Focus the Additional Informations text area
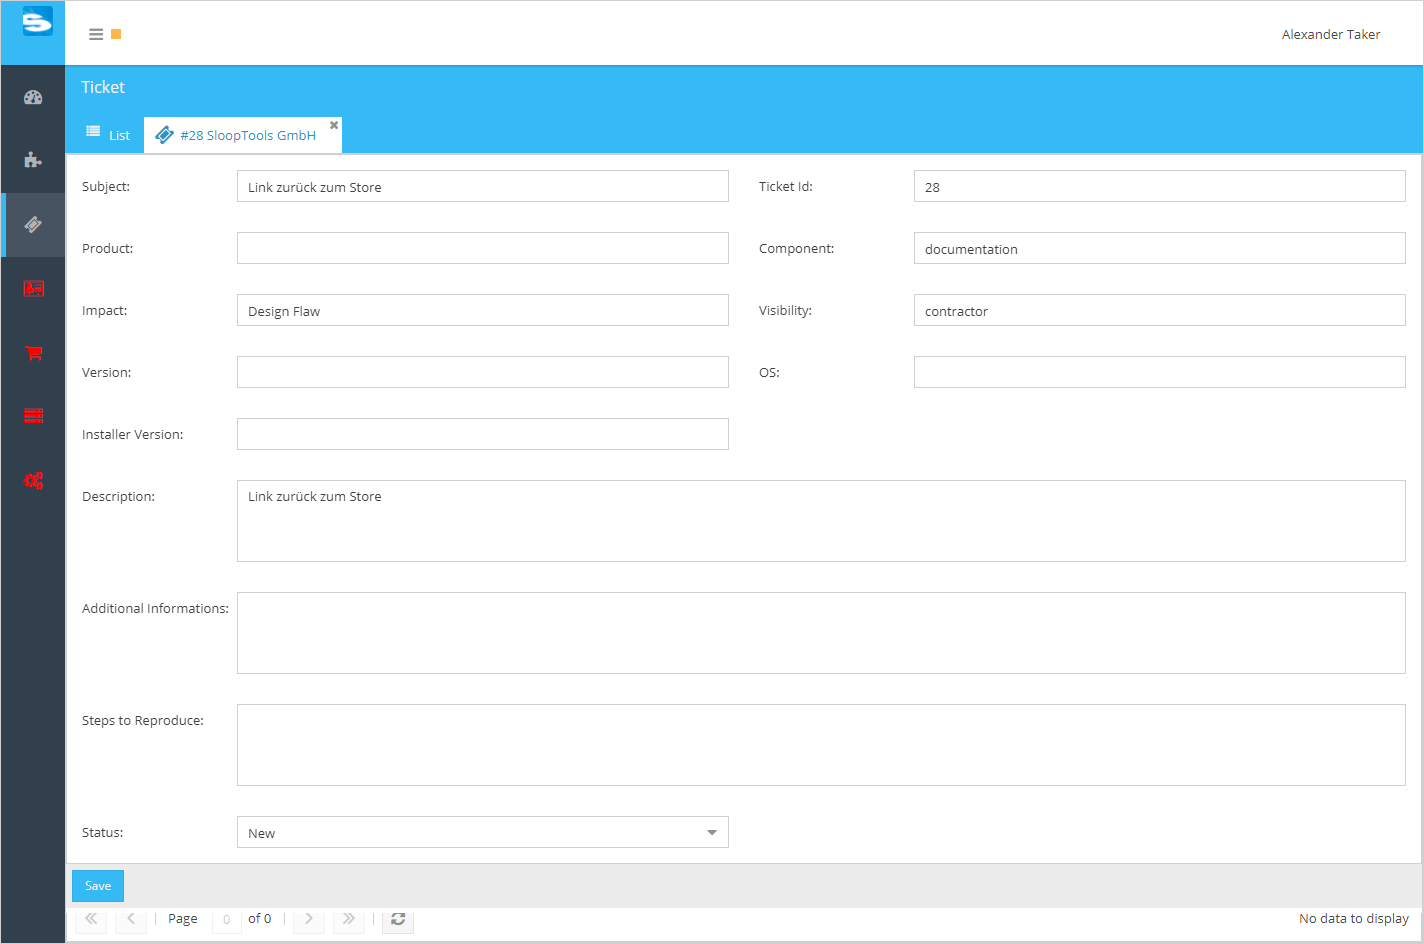The width and height of the screenshot is (1424, 944). (x=821, y=633)
